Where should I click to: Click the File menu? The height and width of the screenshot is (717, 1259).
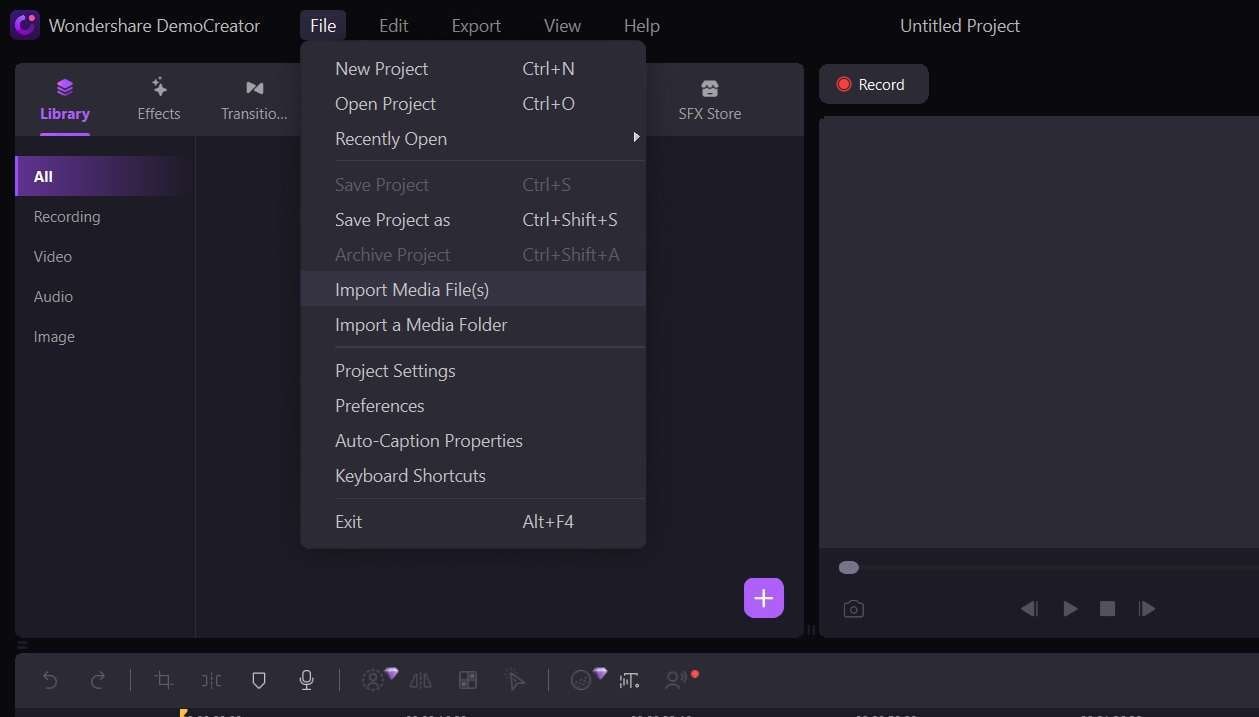323,25
